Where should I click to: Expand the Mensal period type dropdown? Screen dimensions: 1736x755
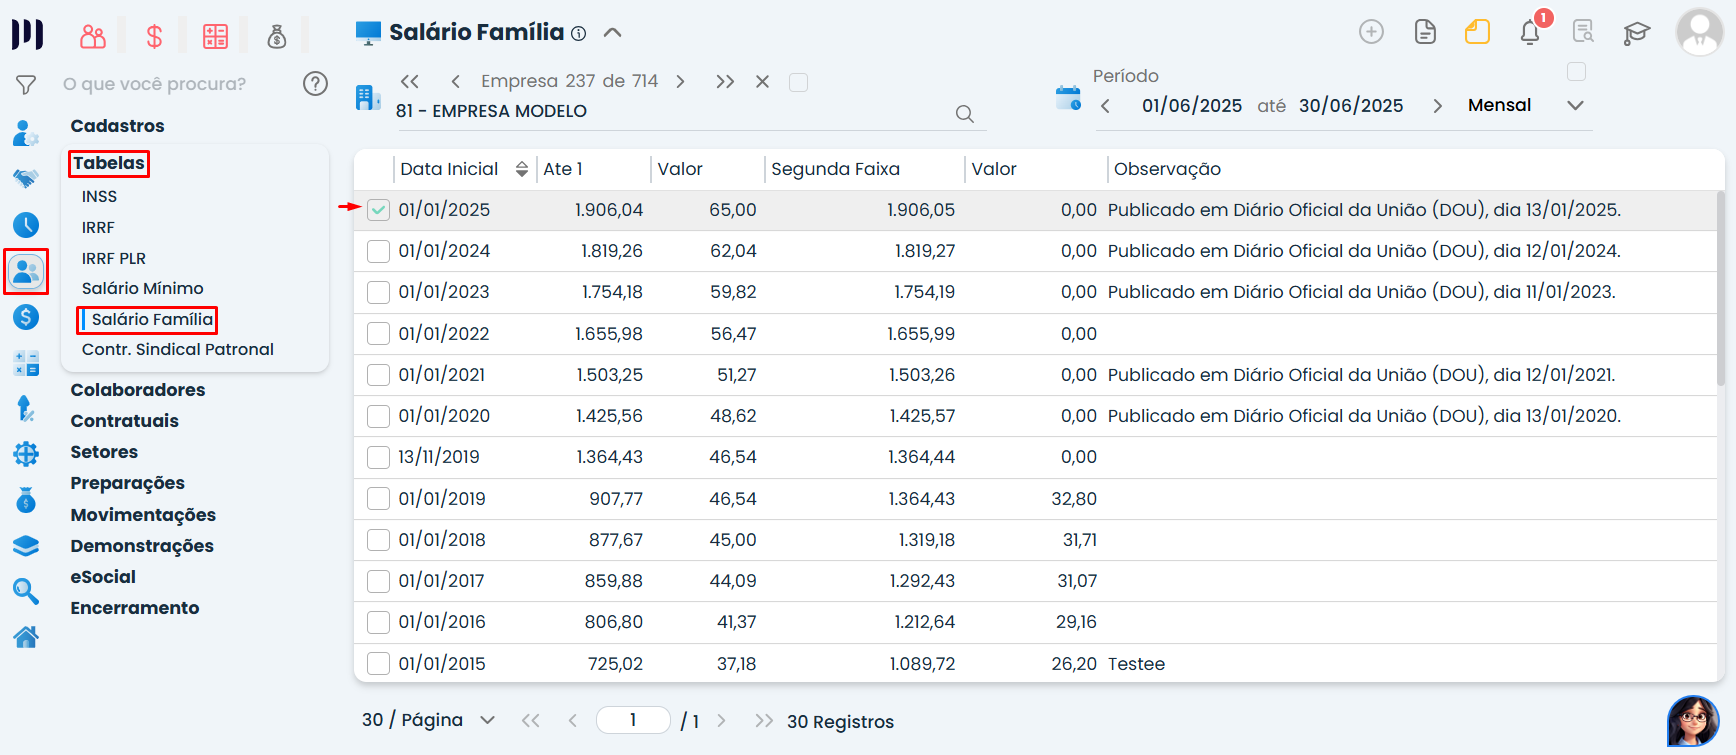pyautogui.click(x=1575, y=106)
